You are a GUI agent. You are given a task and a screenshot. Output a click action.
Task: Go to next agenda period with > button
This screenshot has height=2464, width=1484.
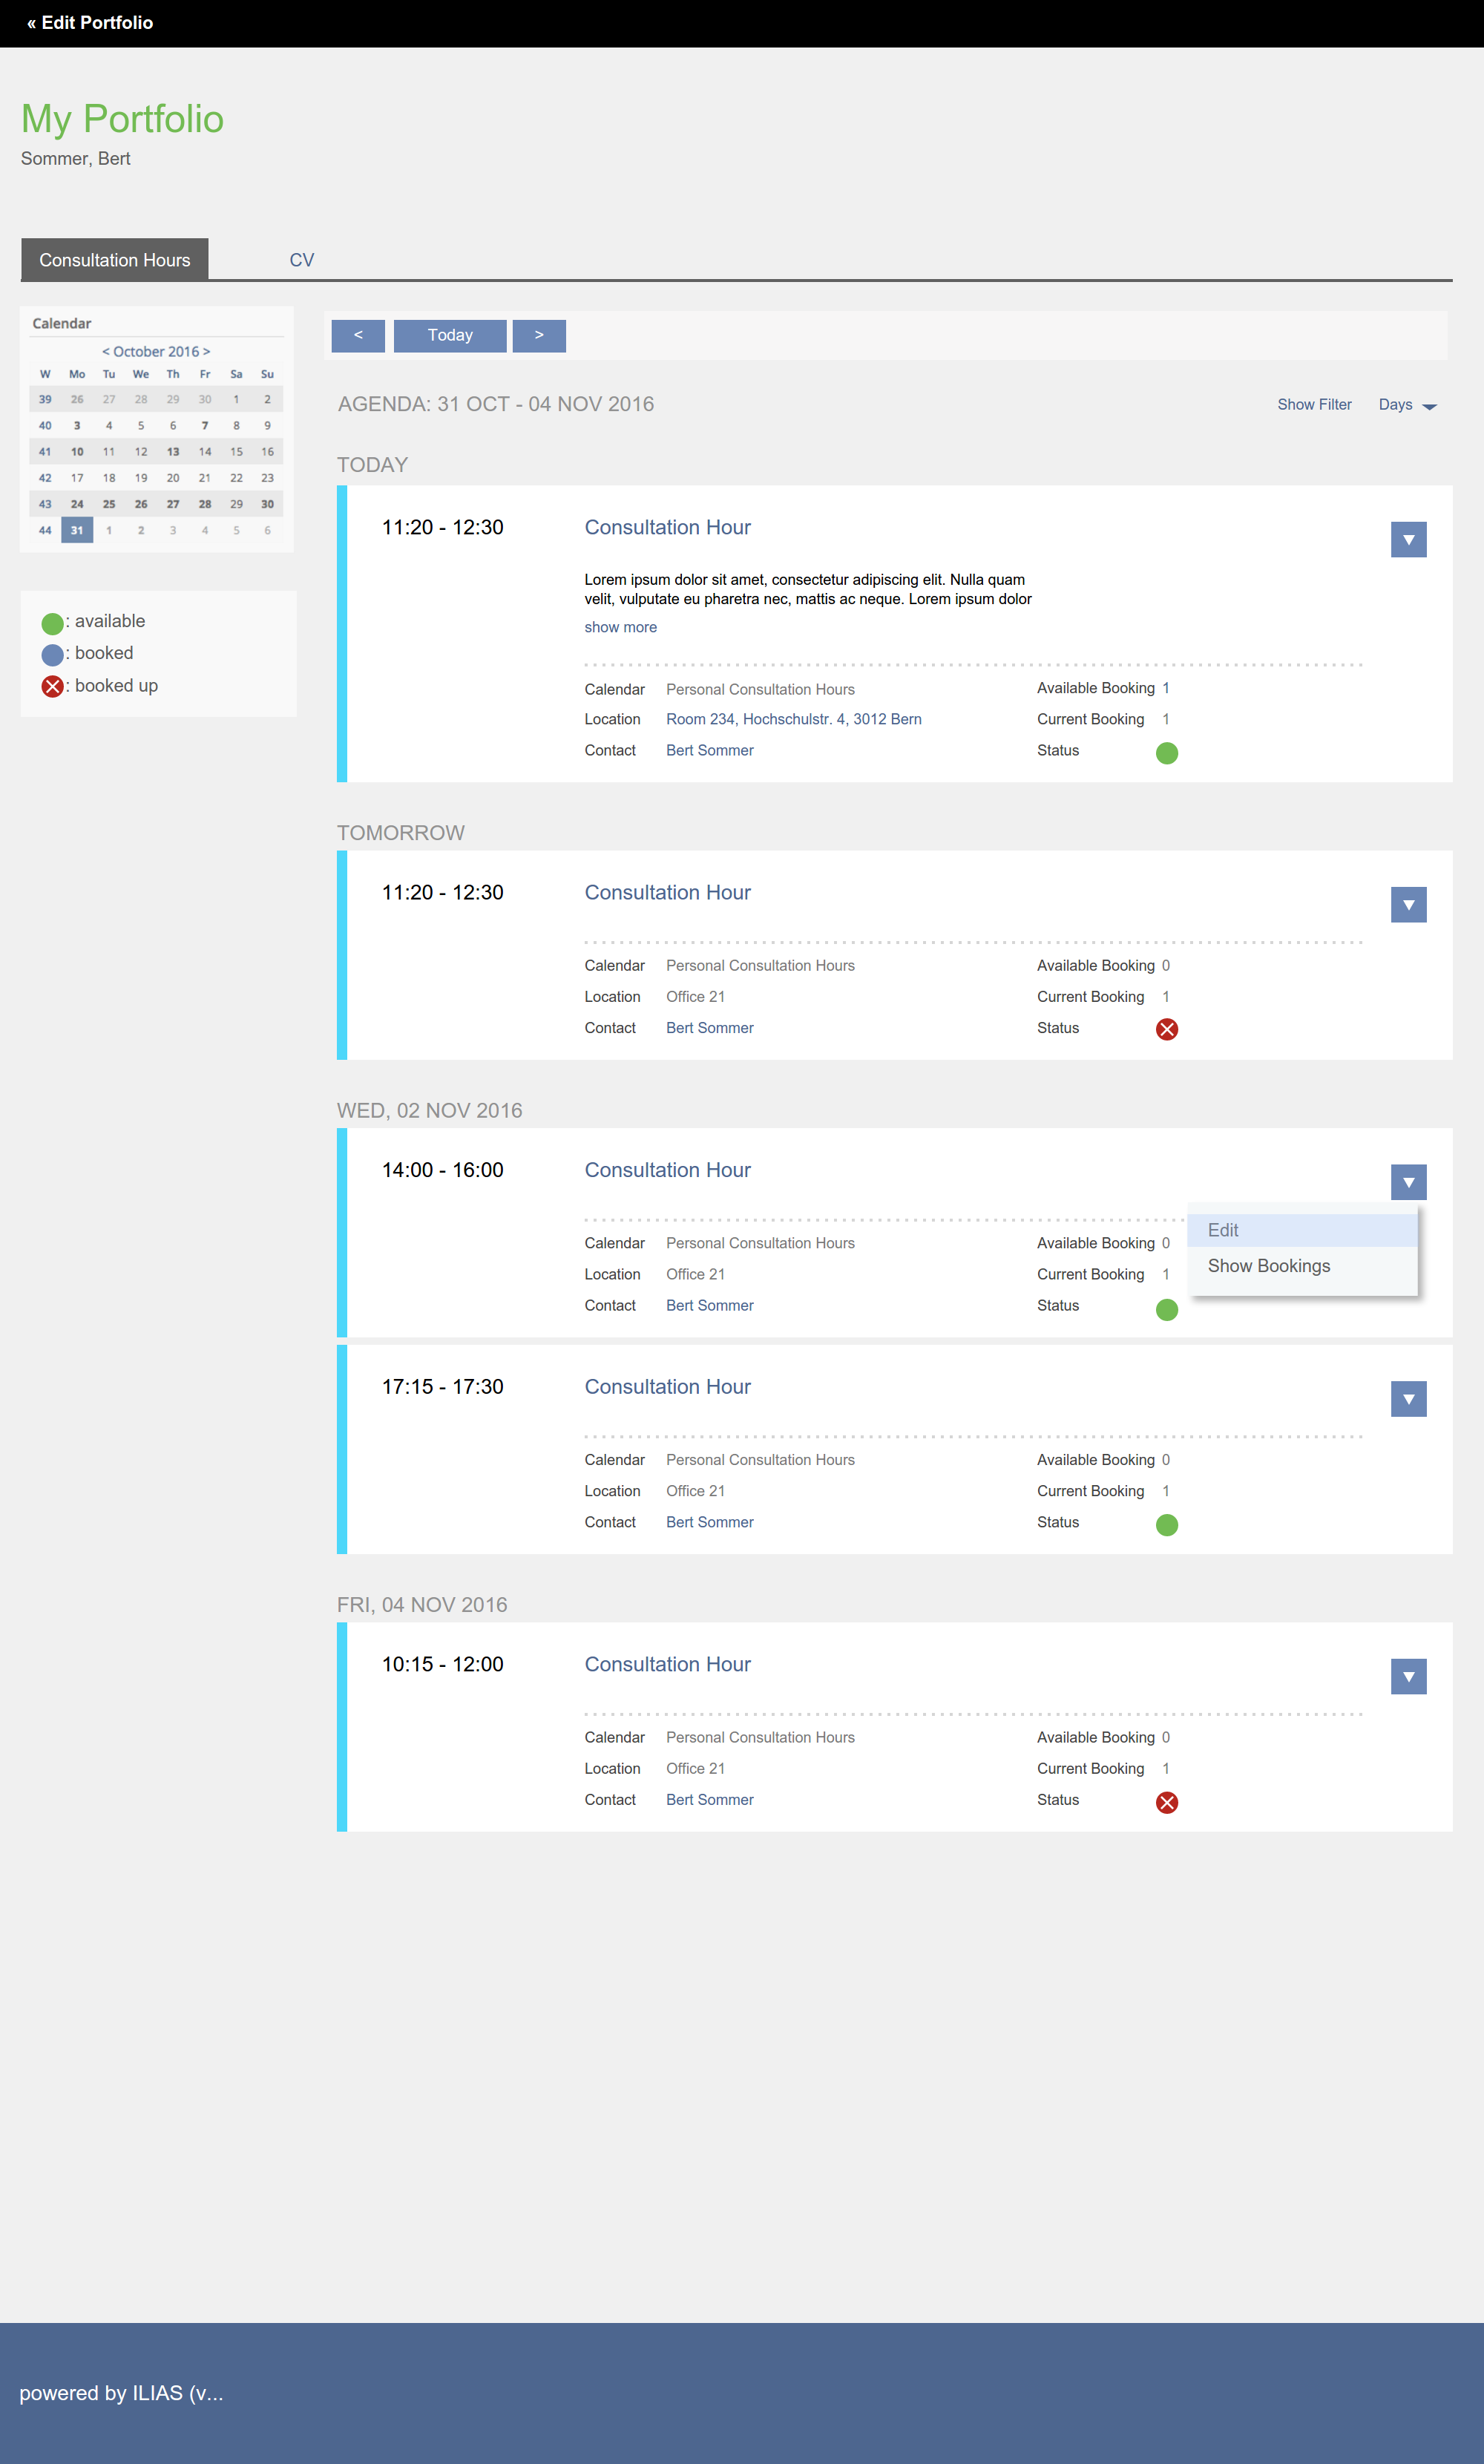[539, 336]
